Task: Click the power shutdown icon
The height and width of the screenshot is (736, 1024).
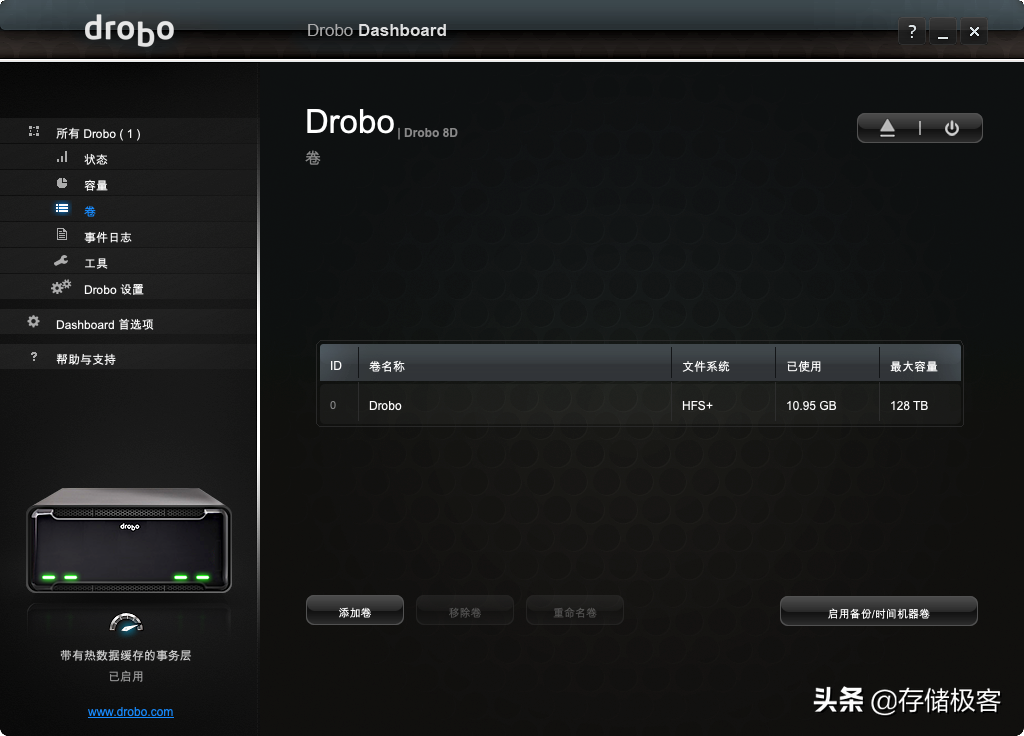Action: (952, 128)
